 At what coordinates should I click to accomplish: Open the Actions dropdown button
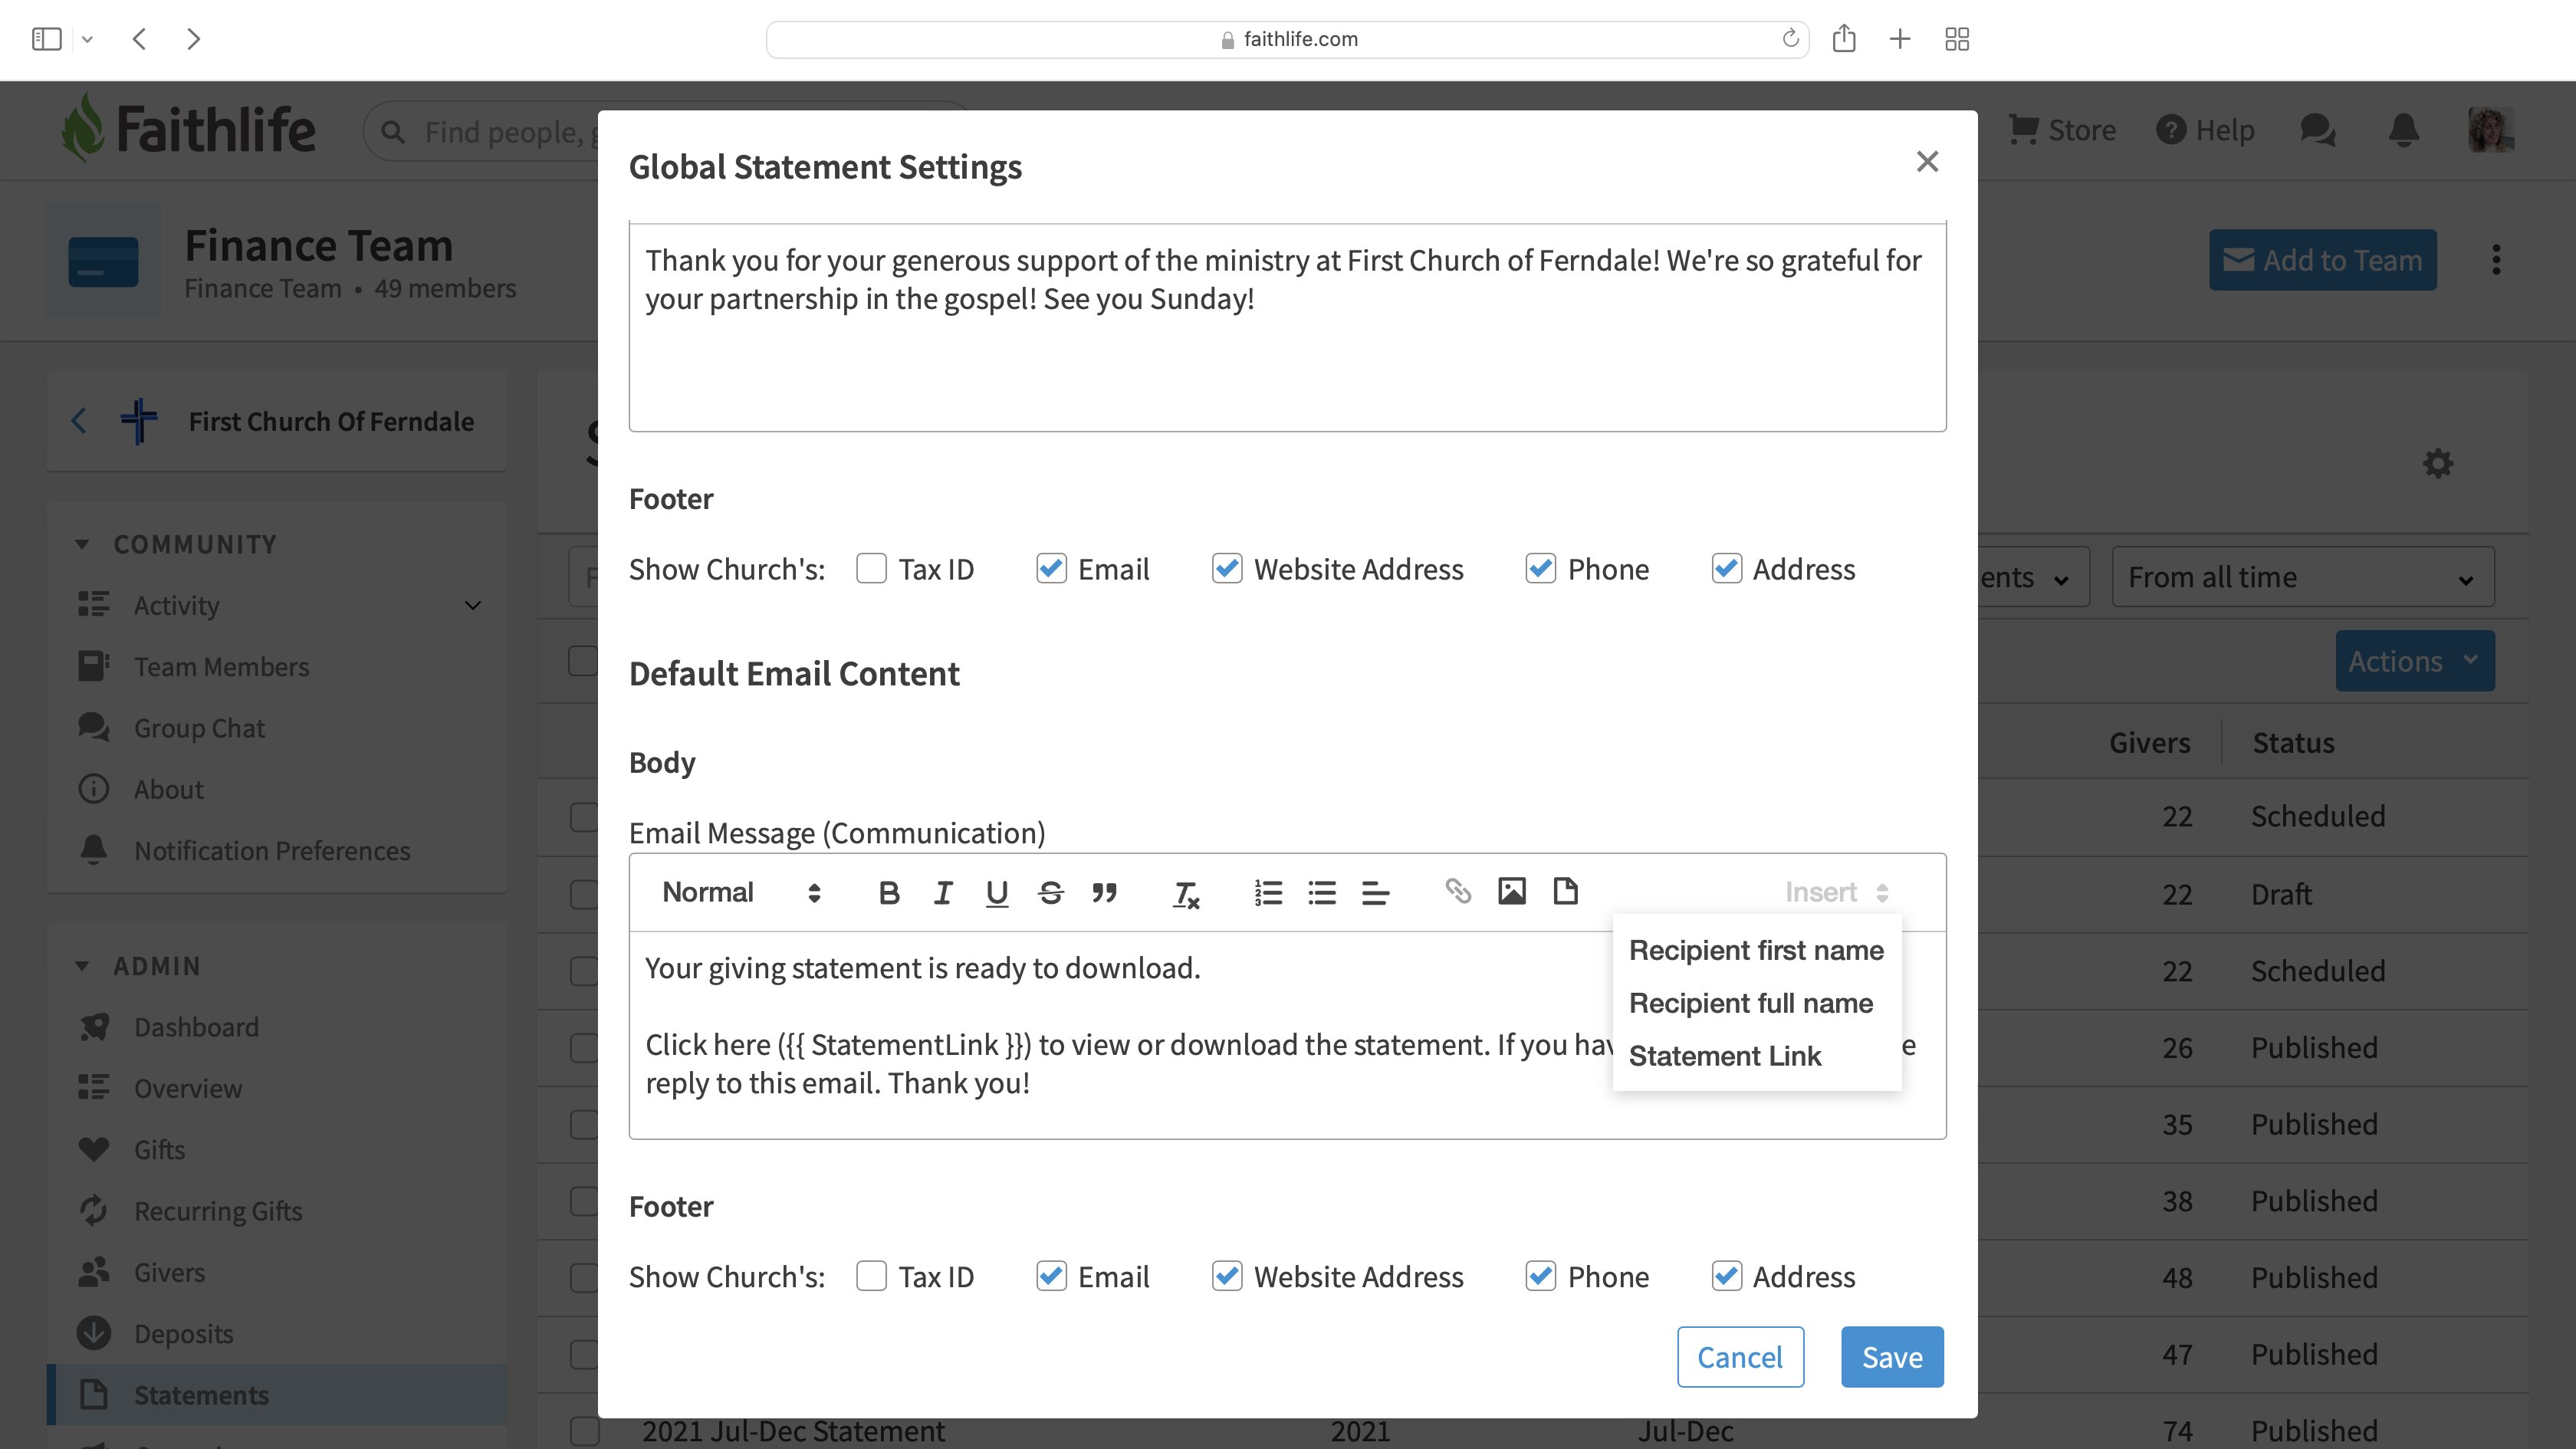[2414, 661]
